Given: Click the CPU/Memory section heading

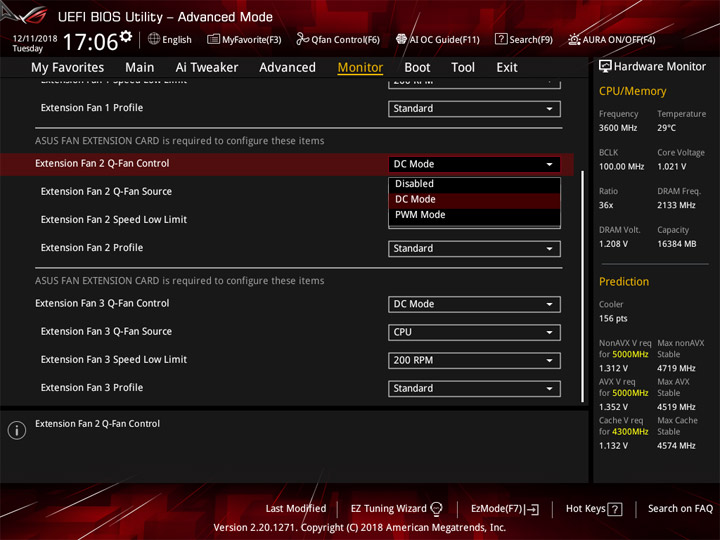Looking at the screenshot, I should [632, 91].
